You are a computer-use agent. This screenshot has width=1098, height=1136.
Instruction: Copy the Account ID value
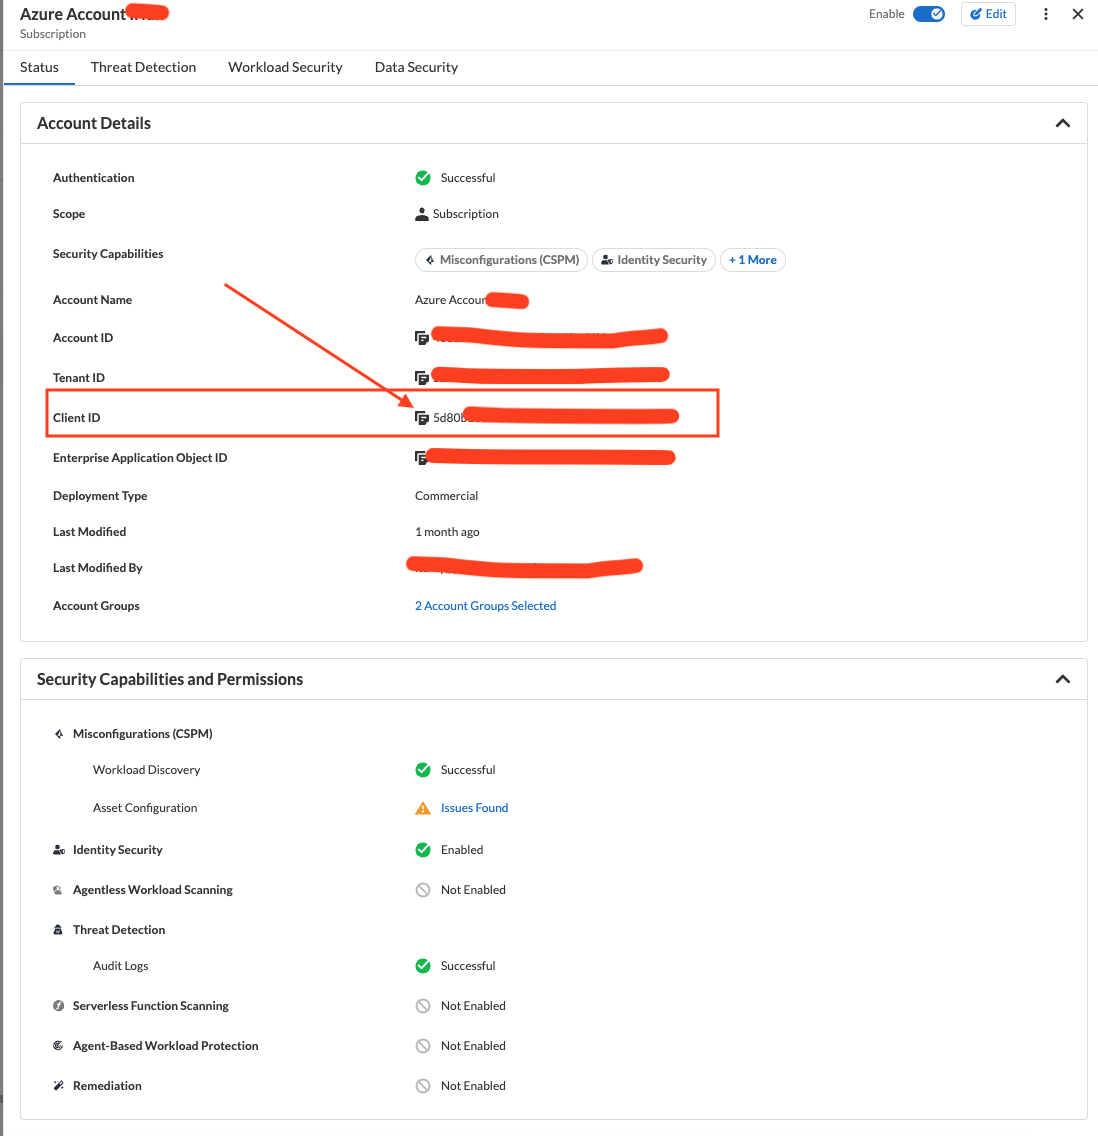pos(421,338)
